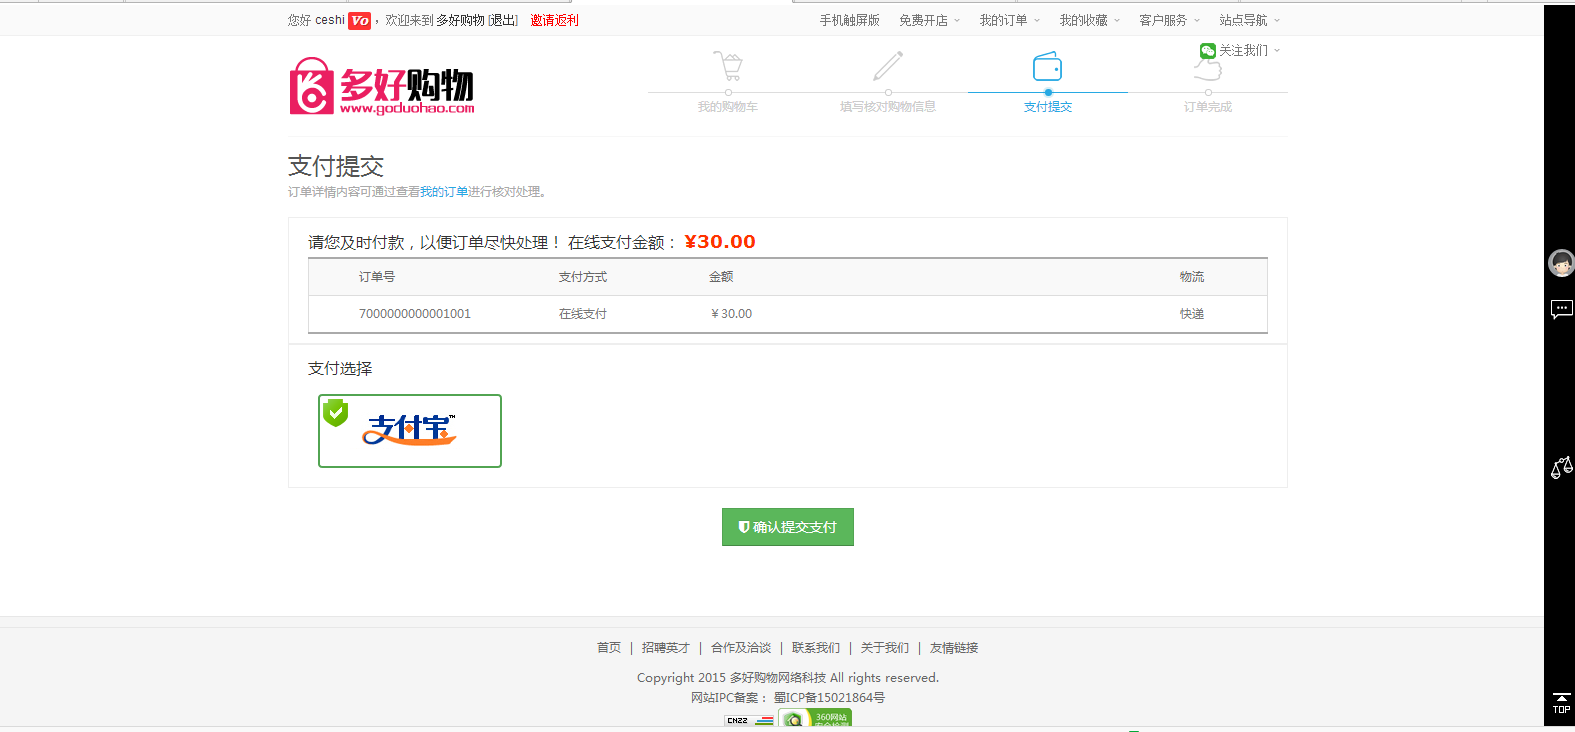
Task: Open the 合作及洽谈 footer link
Action: [x=741, y=648]
